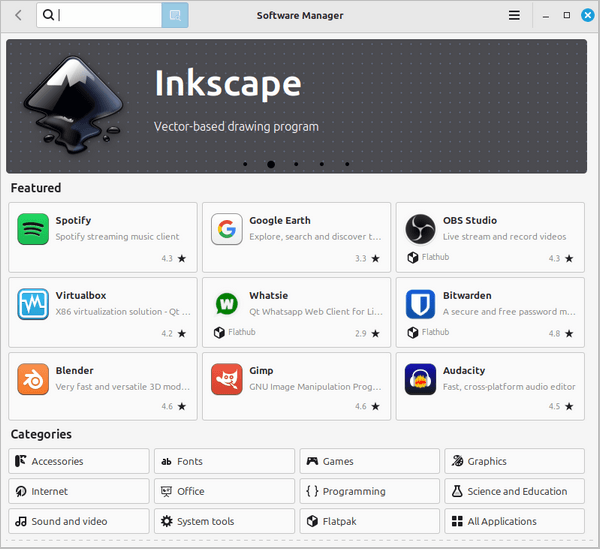
Task: Open the Accessories category
Action: click(x=79, y=461)
